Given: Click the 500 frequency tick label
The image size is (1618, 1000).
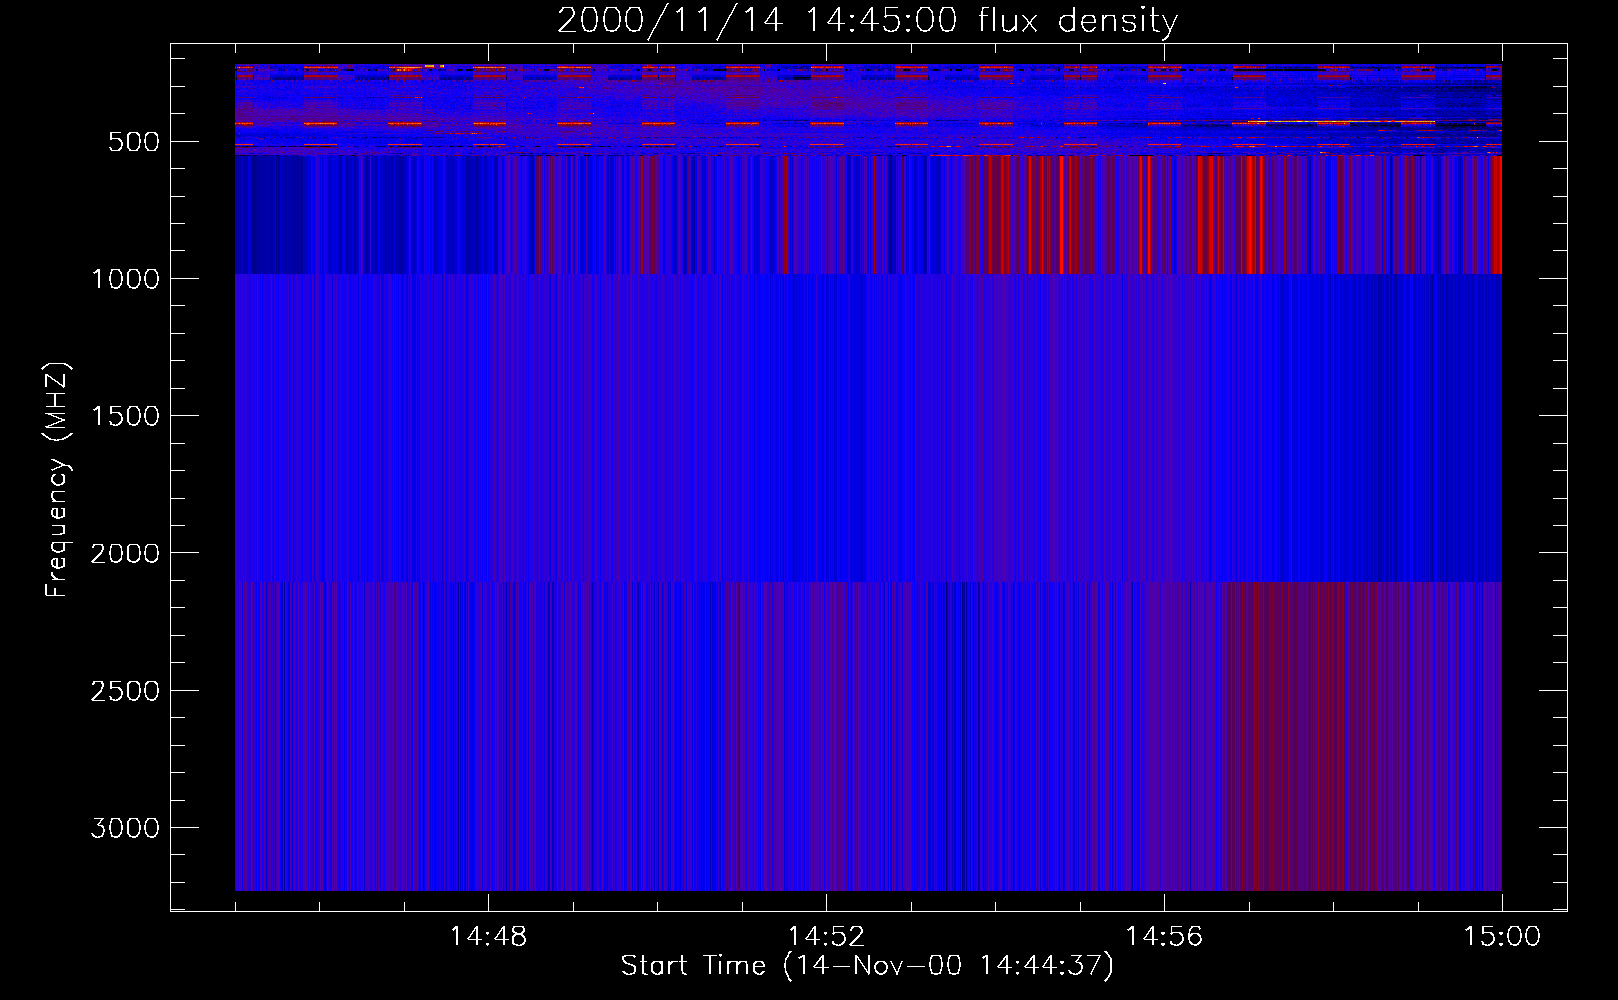Looking at the screenshot, I should [134, 142].
